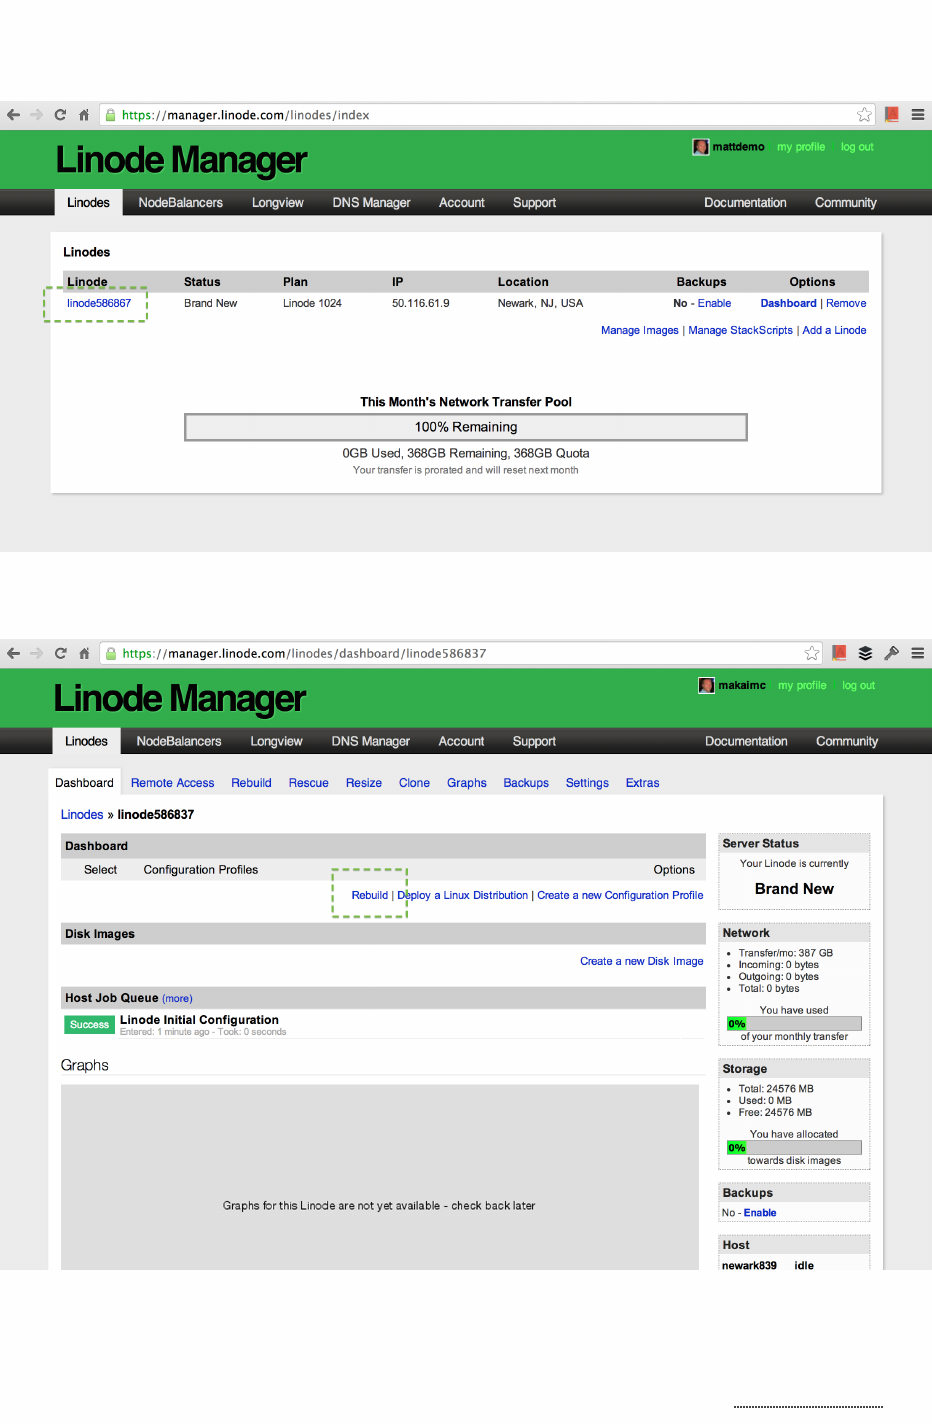Open mattdemo's my profile link
This screenshot has height=1424, width=932.
801,147
